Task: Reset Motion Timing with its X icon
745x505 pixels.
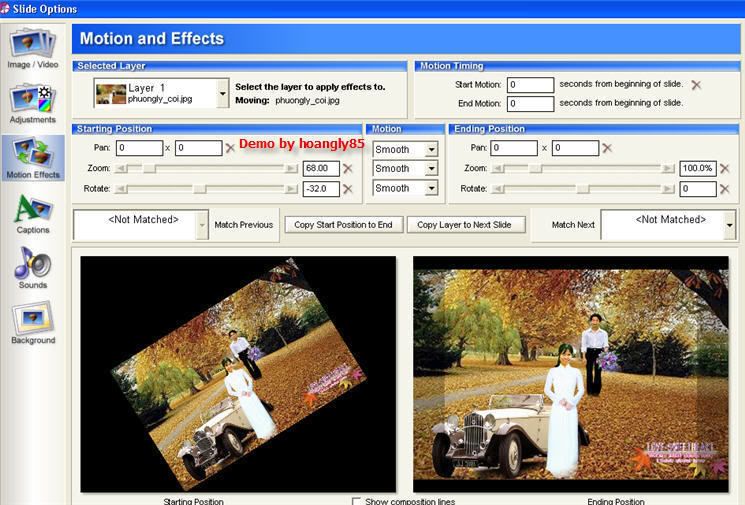Action: 696,85
